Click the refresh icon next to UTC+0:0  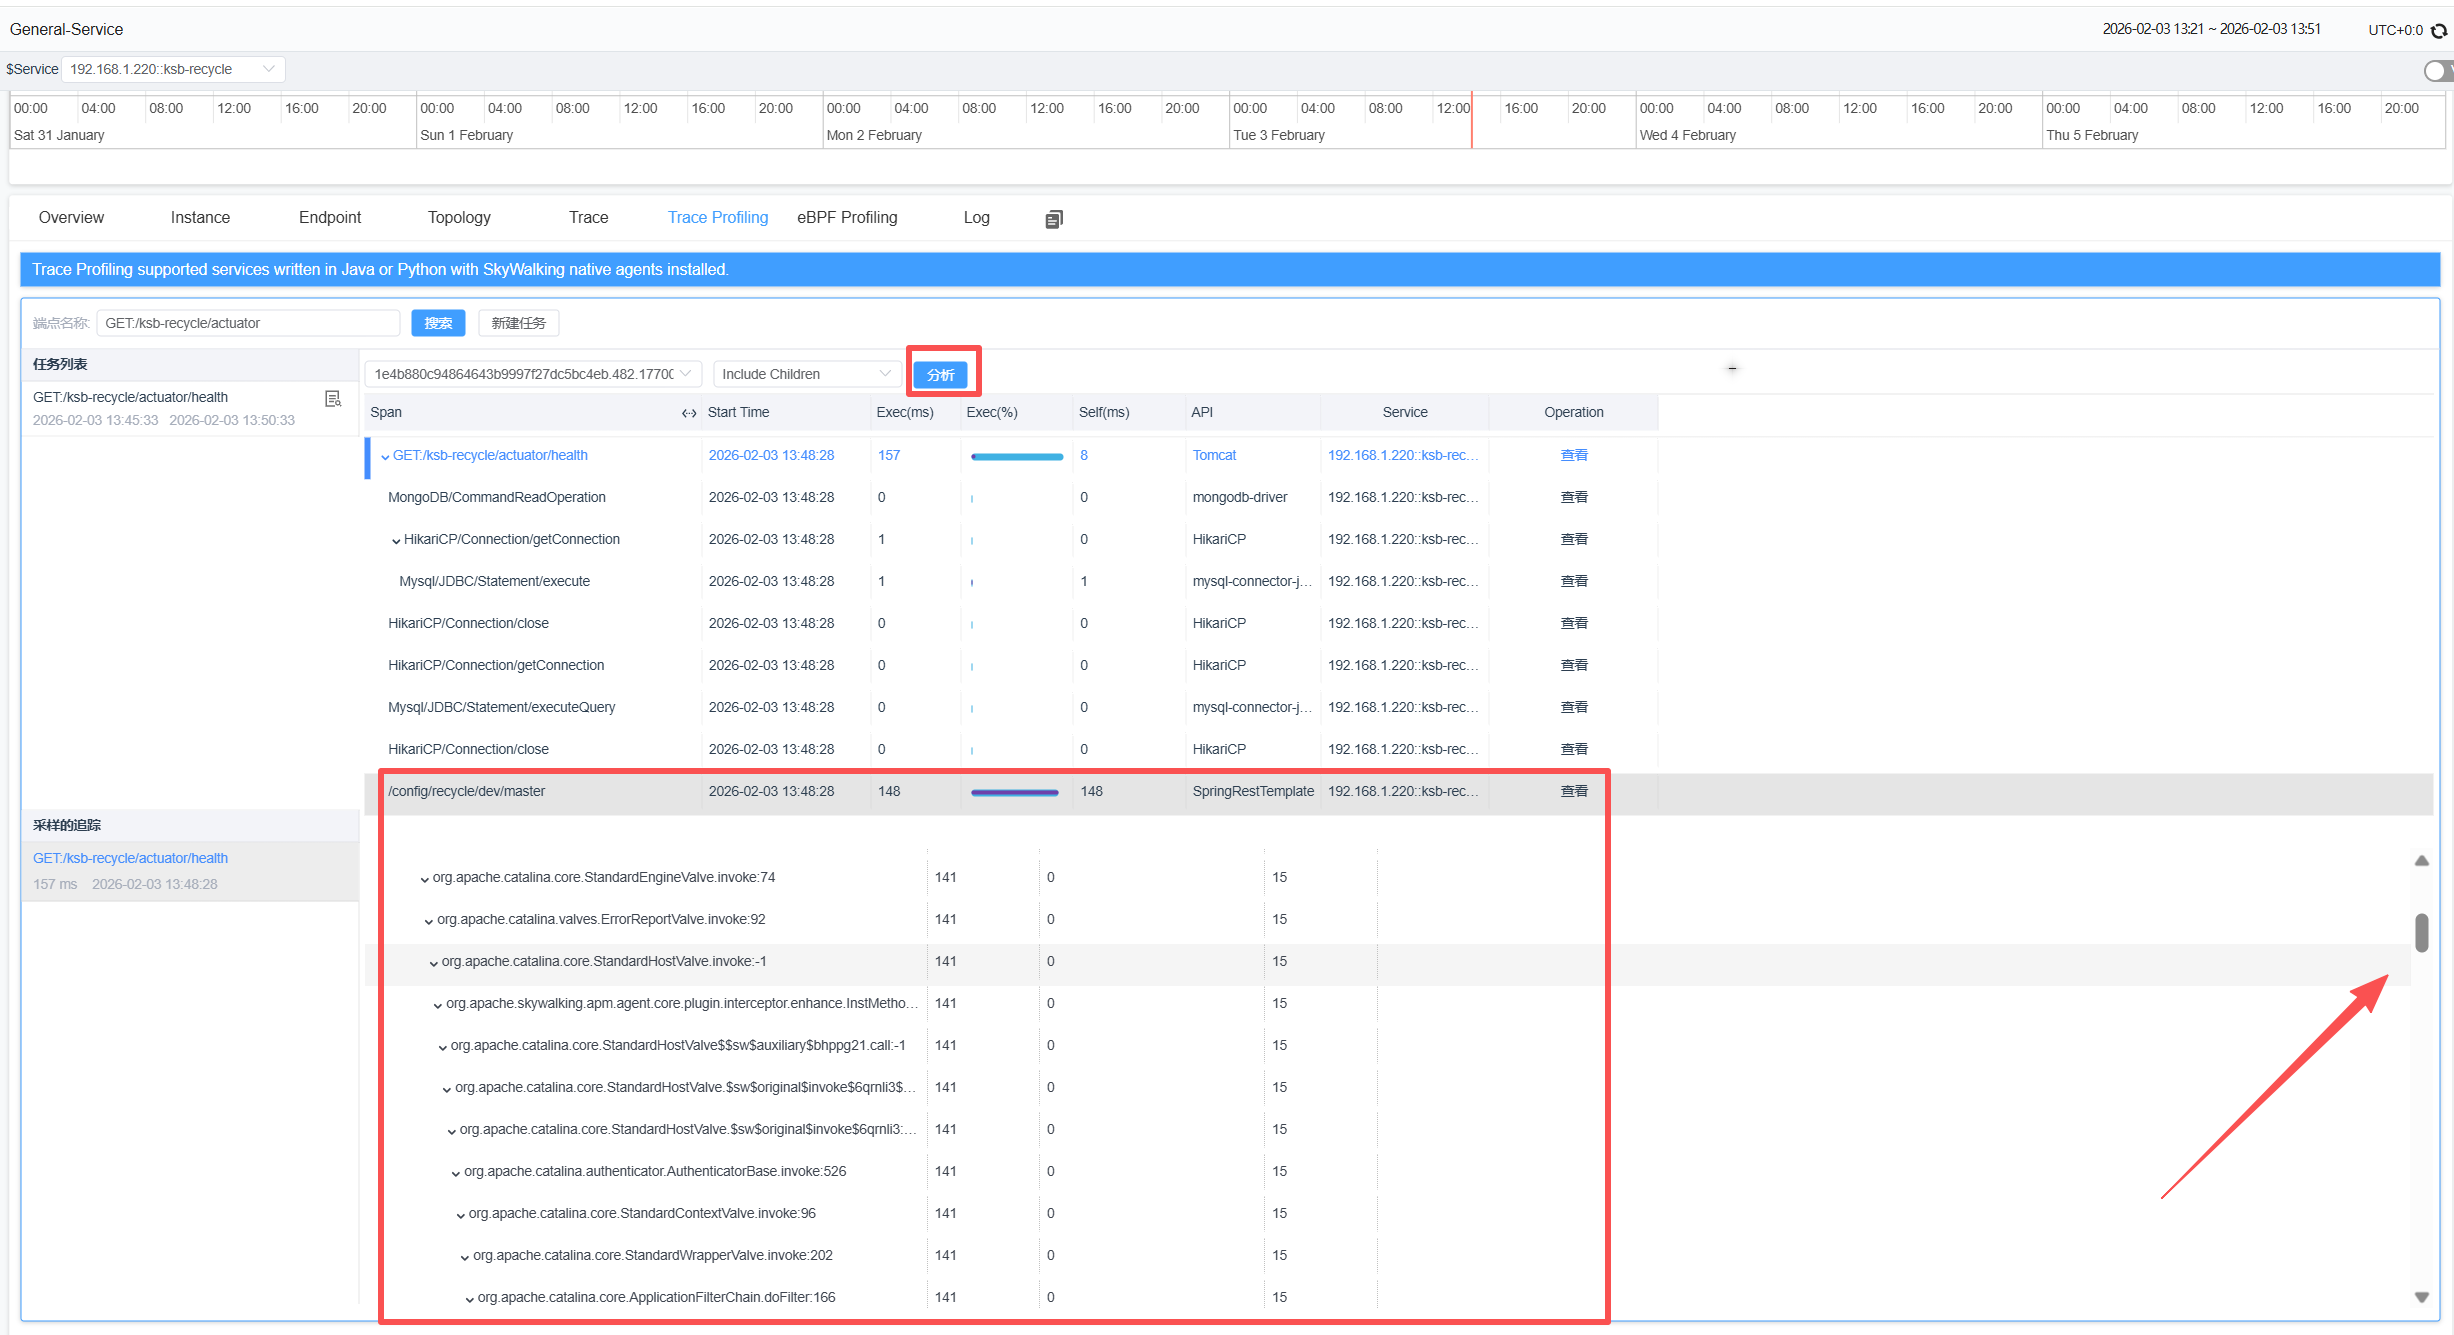2439,30
